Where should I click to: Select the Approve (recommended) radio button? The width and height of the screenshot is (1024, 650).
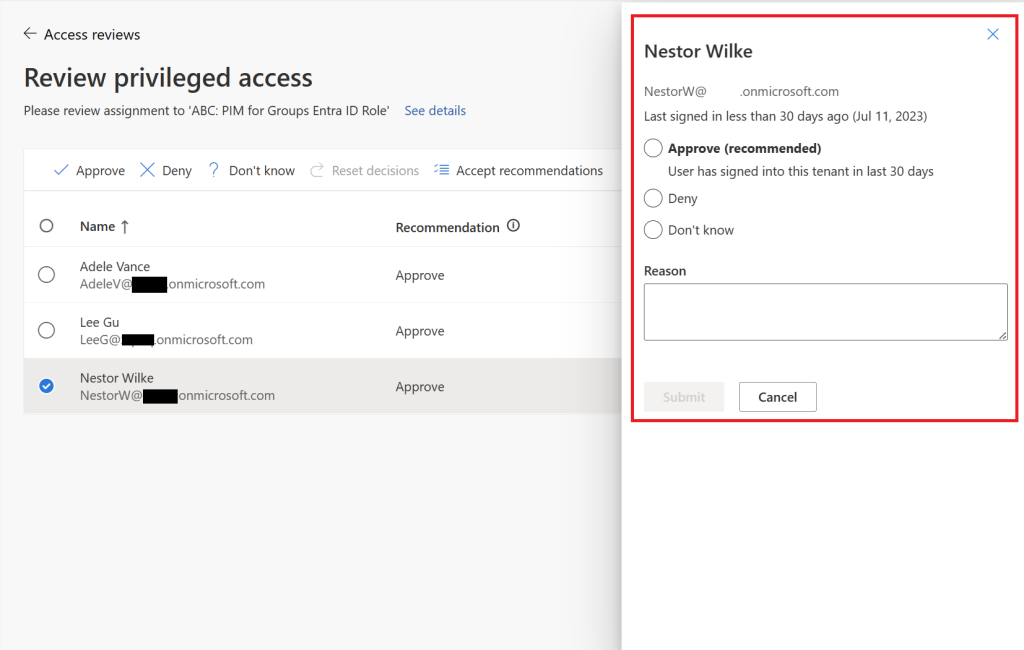tap(653, 147)
